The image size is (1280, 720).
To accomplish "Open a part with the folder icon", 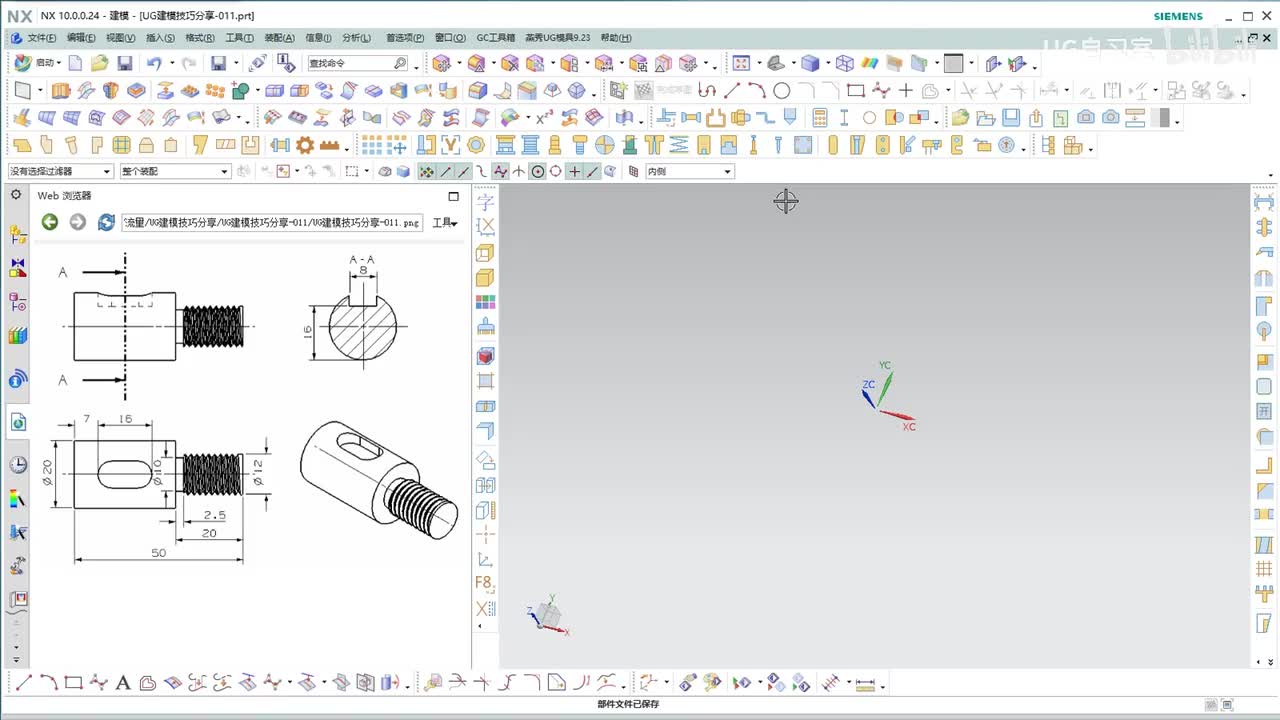I will (99, 63).
